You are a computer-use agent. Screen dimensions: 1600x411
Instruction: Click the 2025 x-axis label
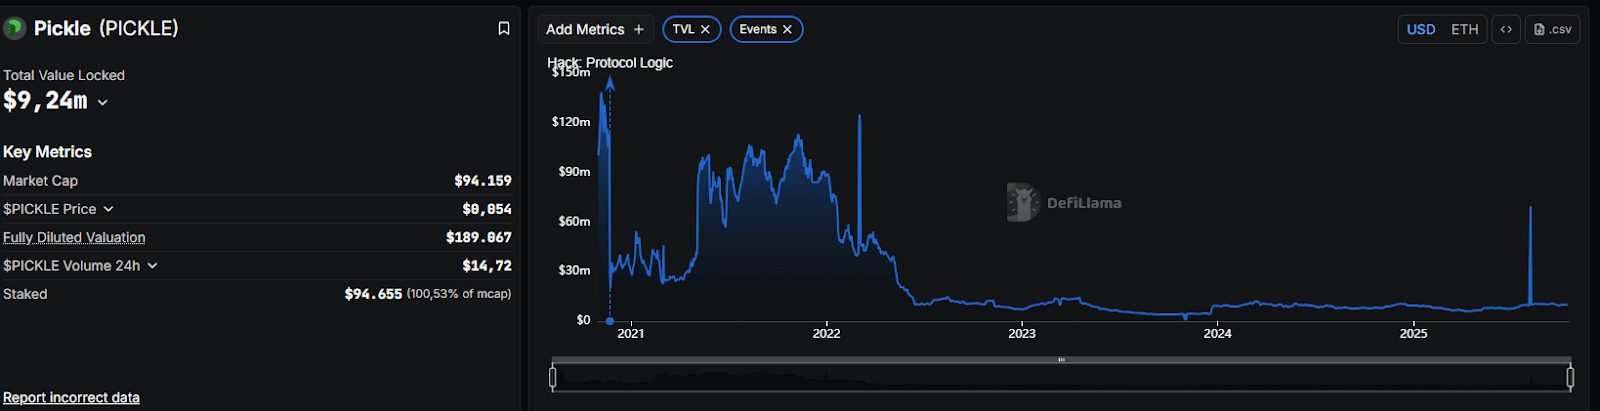[1413, 334]
